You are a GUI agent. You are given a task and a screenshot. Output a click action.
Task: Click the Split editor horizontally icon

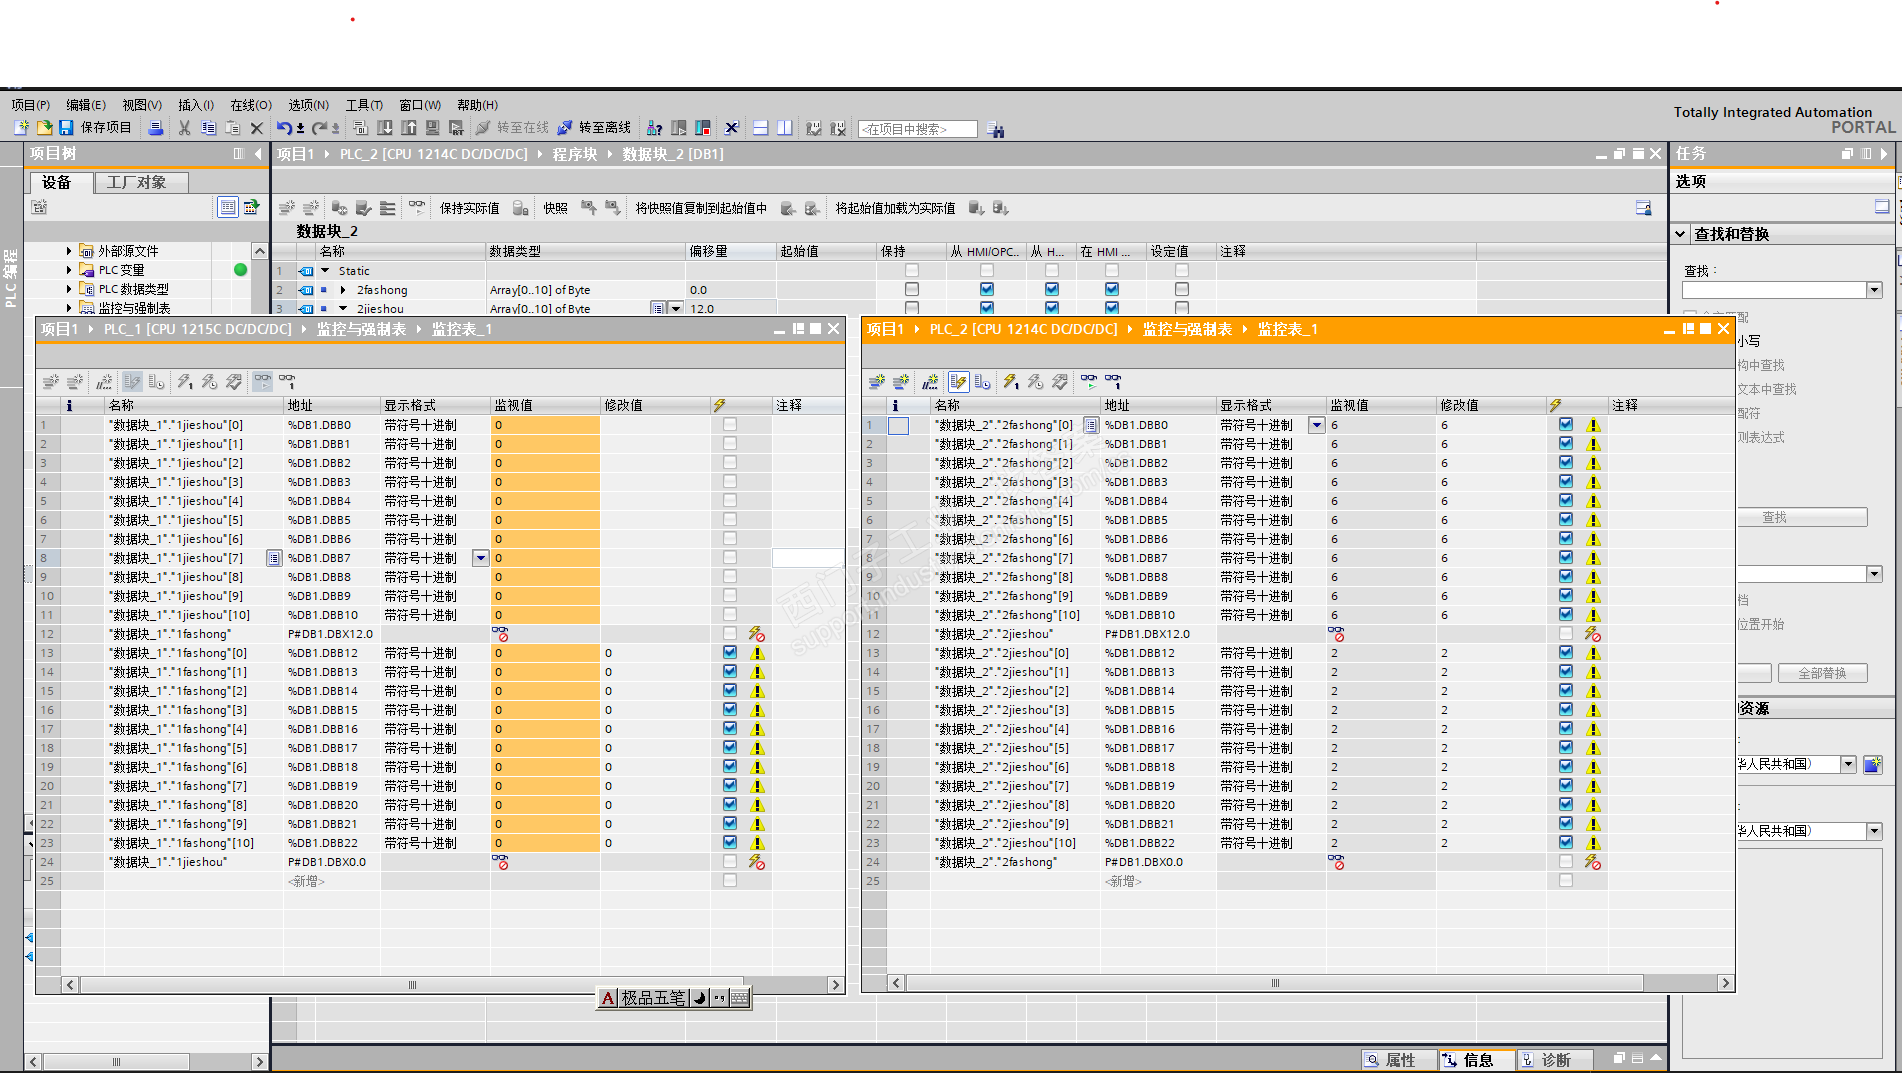[761, 128]
